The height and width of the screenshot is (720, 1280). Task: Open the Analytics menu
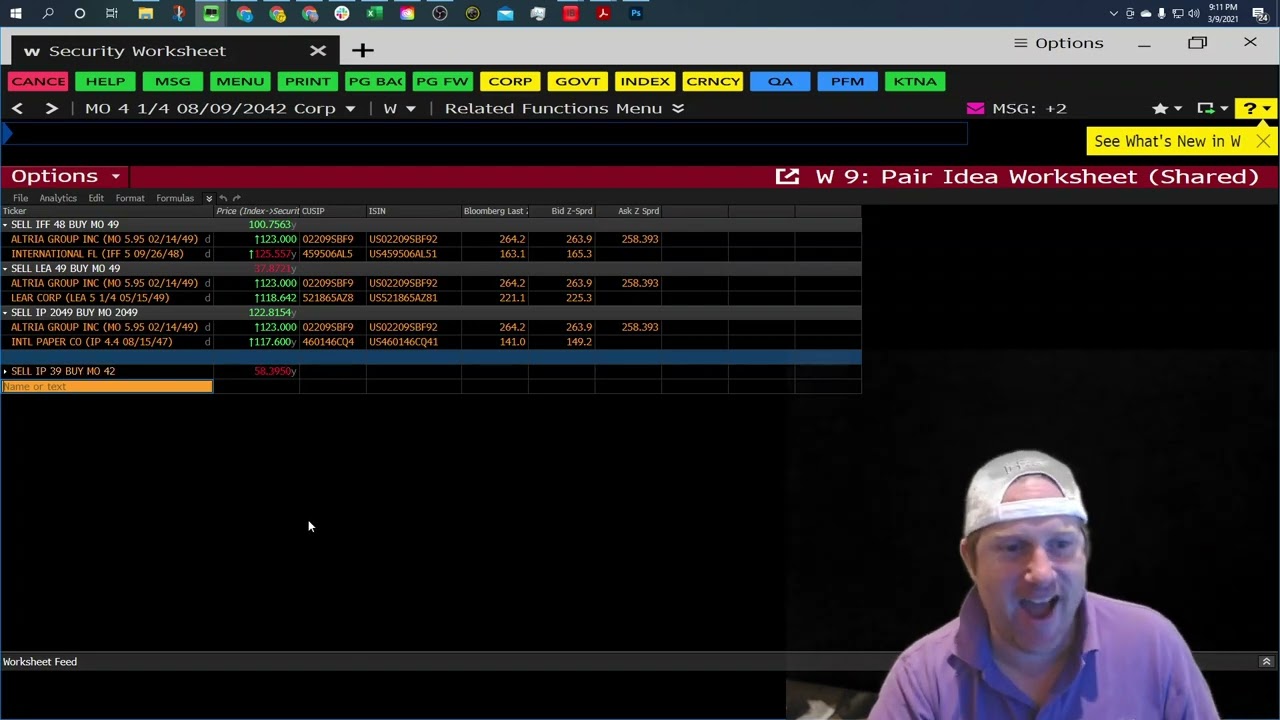[x=58, y=198]
